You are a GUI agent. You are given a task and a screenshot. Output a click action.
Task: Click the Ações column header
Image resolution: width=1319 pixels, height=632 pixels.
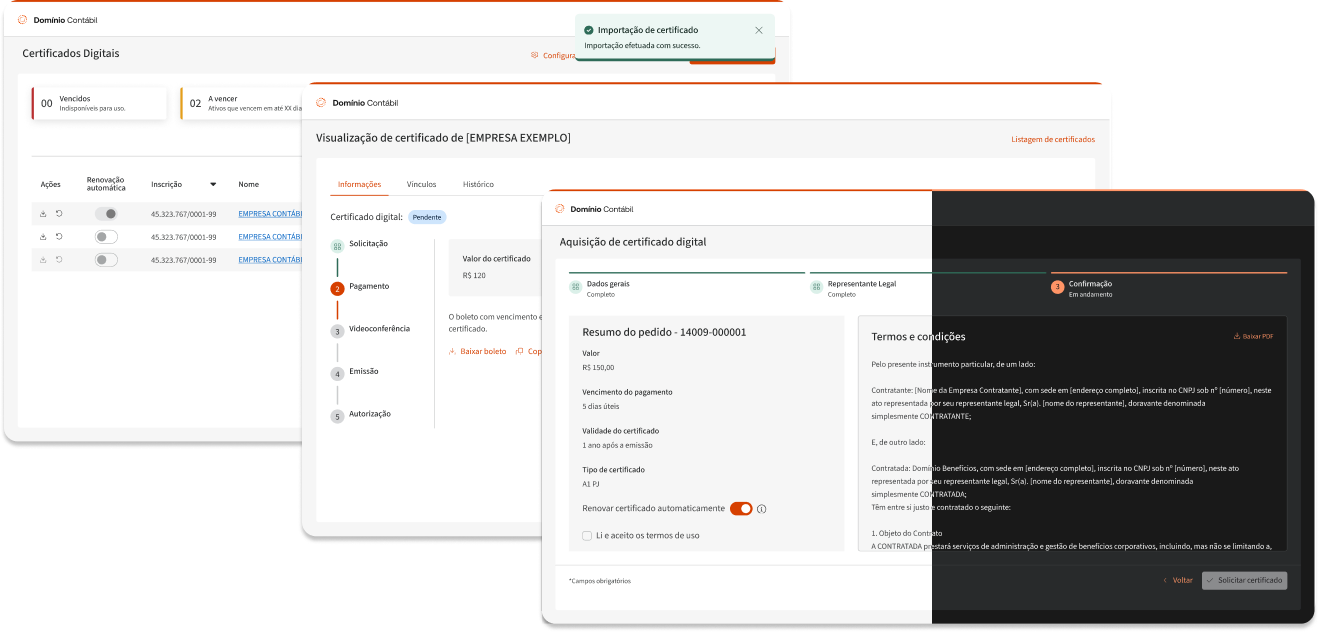click(x=50, y=184)
